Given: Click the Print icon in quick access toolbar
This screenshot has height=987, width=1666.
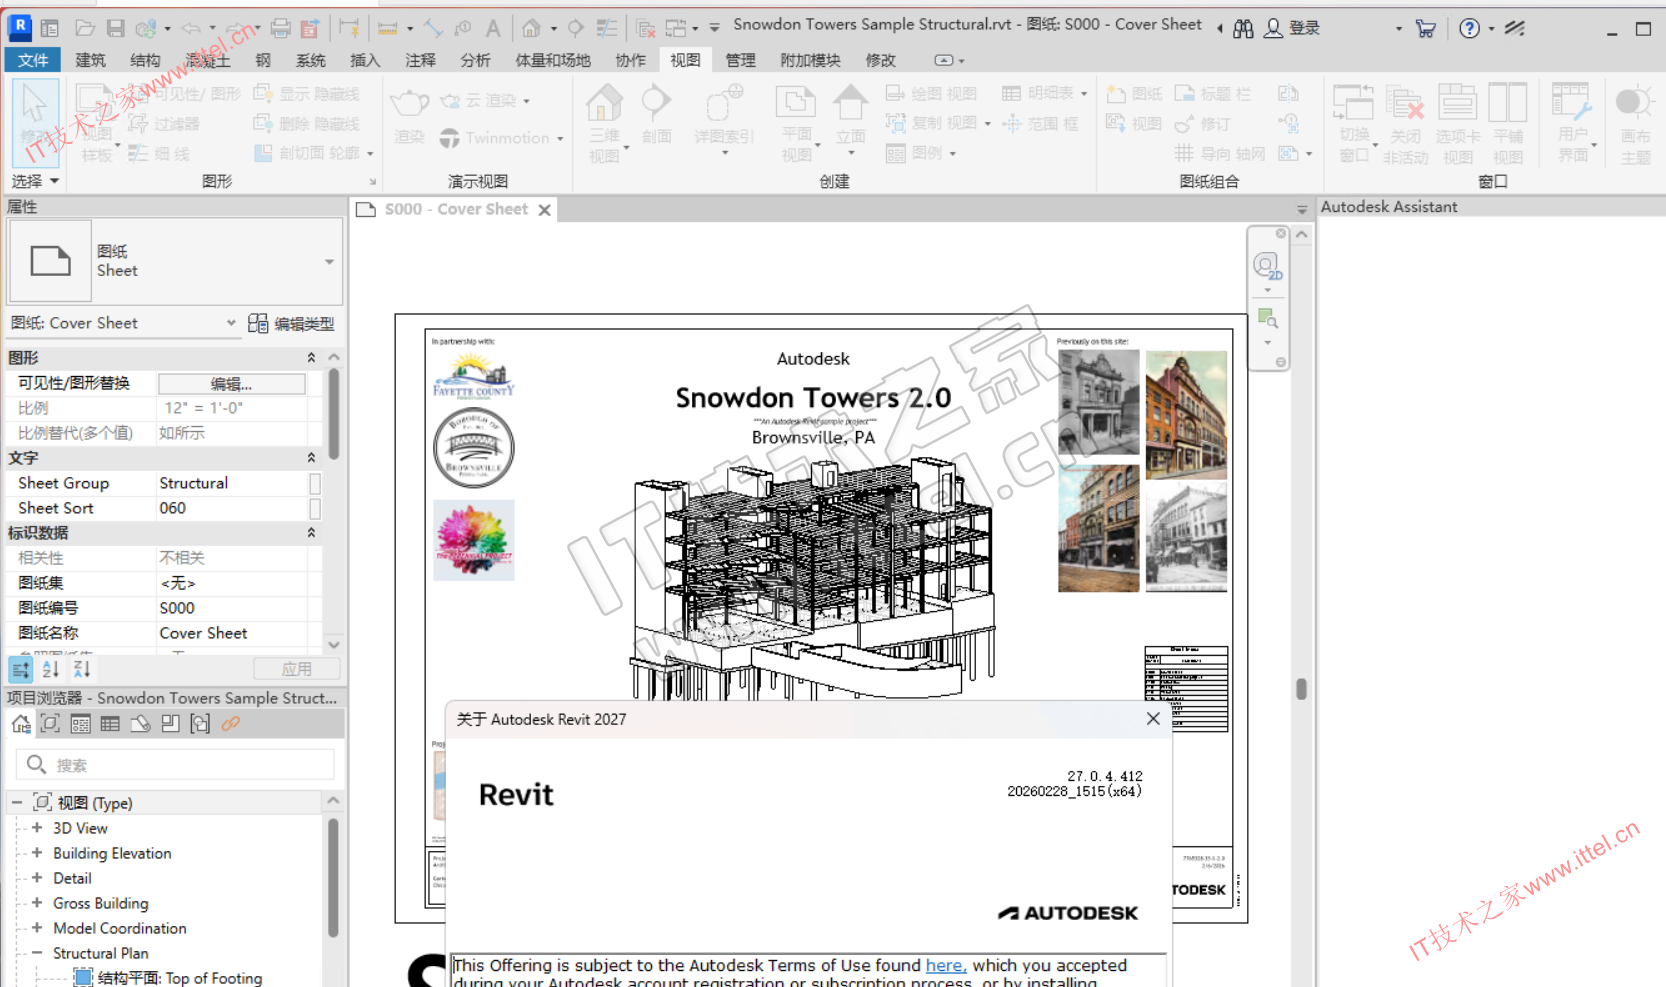Looking at the screenshot, I should pos(281,28).
